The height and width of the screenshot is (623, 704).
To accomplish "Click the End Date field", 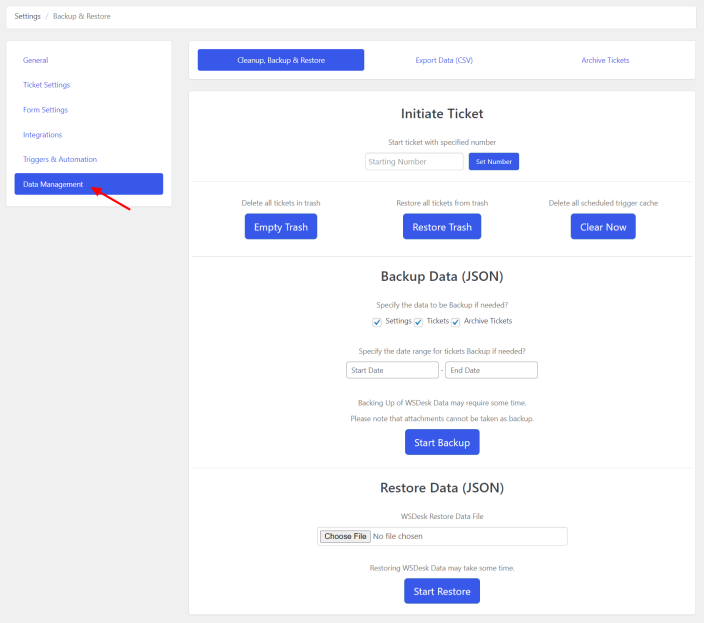I will point(492,370).
